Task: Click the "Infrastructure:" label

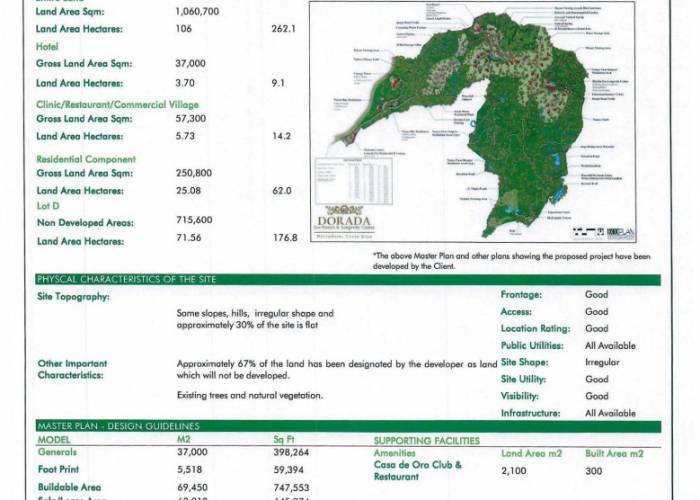Action: point(530,413)
